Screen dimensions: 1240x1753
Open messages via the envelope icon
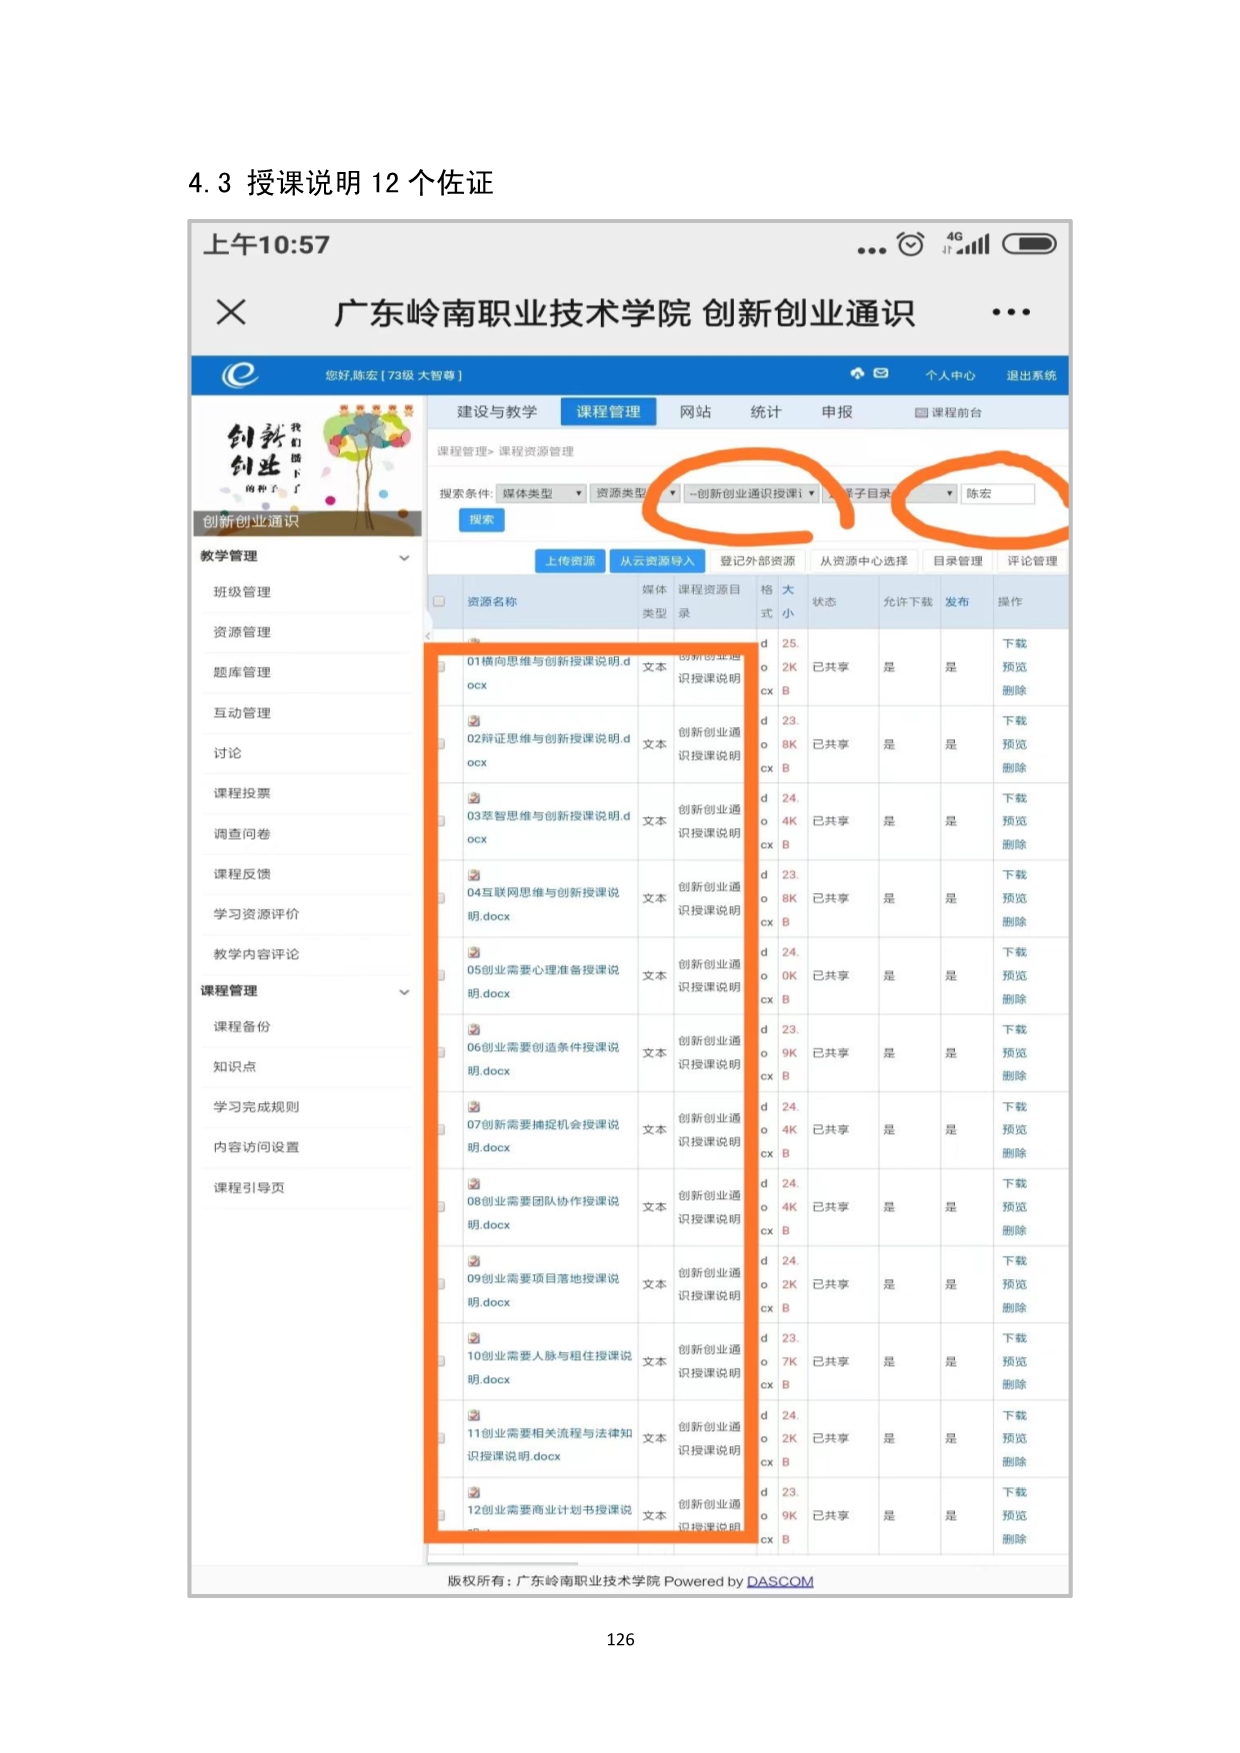click(881, 374)
